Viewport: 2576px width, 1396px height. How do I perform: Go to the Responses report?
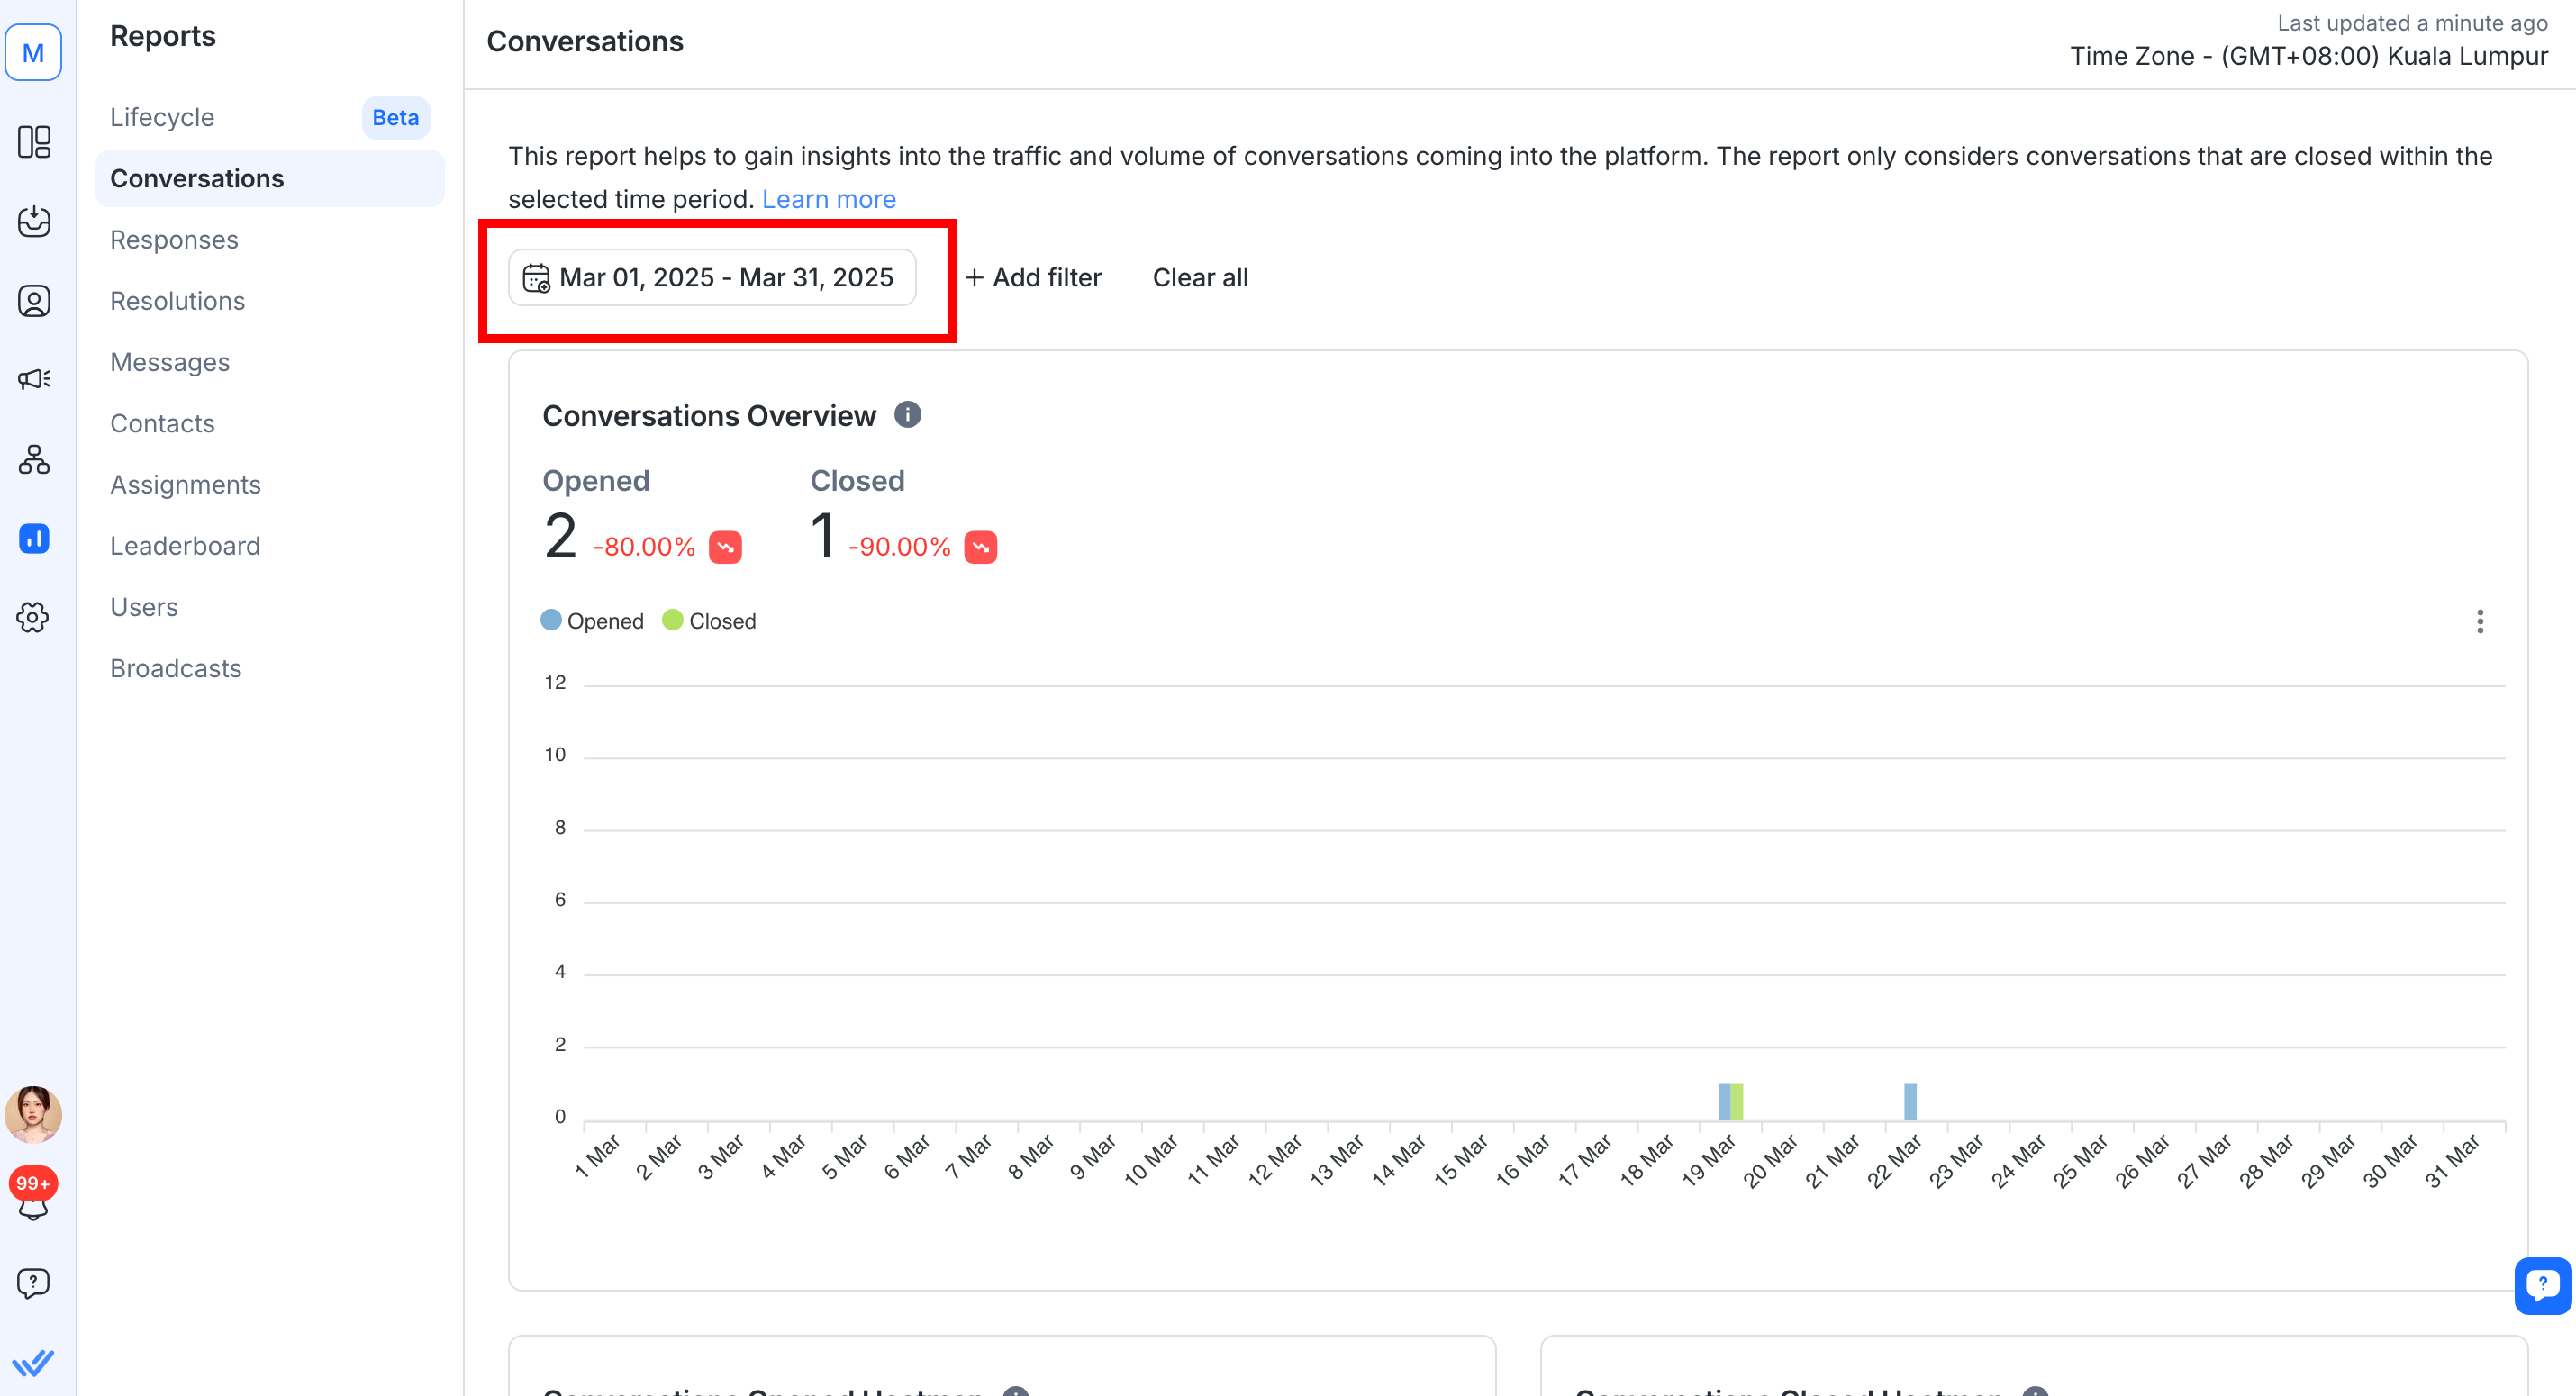point(174,240)
